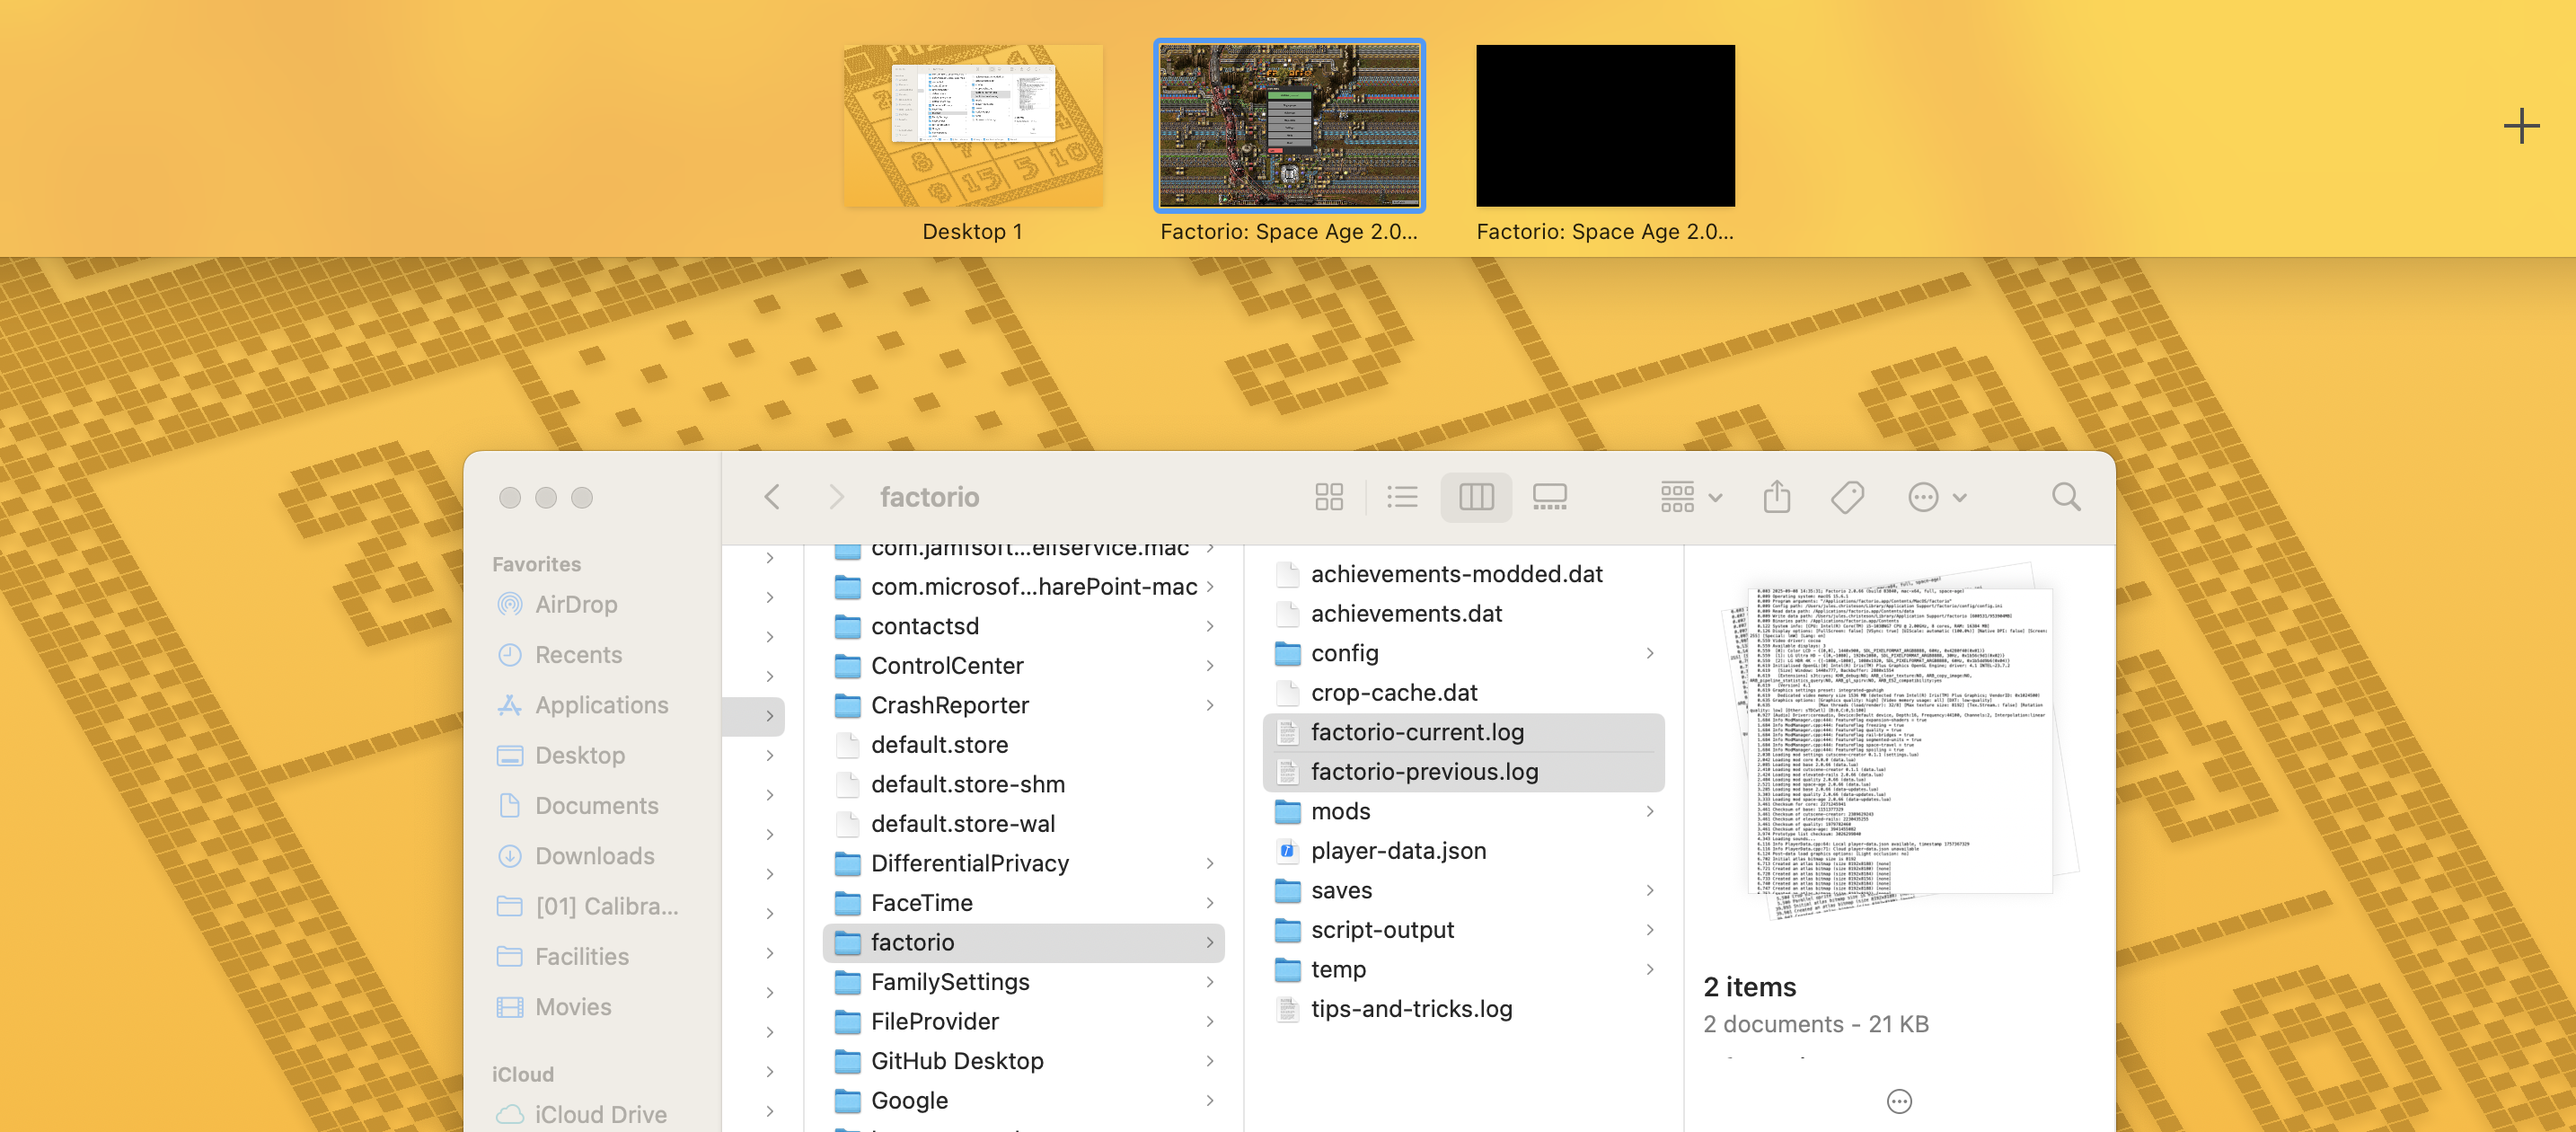Select the FaceTime folder
This screenshot has width=2576, height=1132.
[1023, 902]
